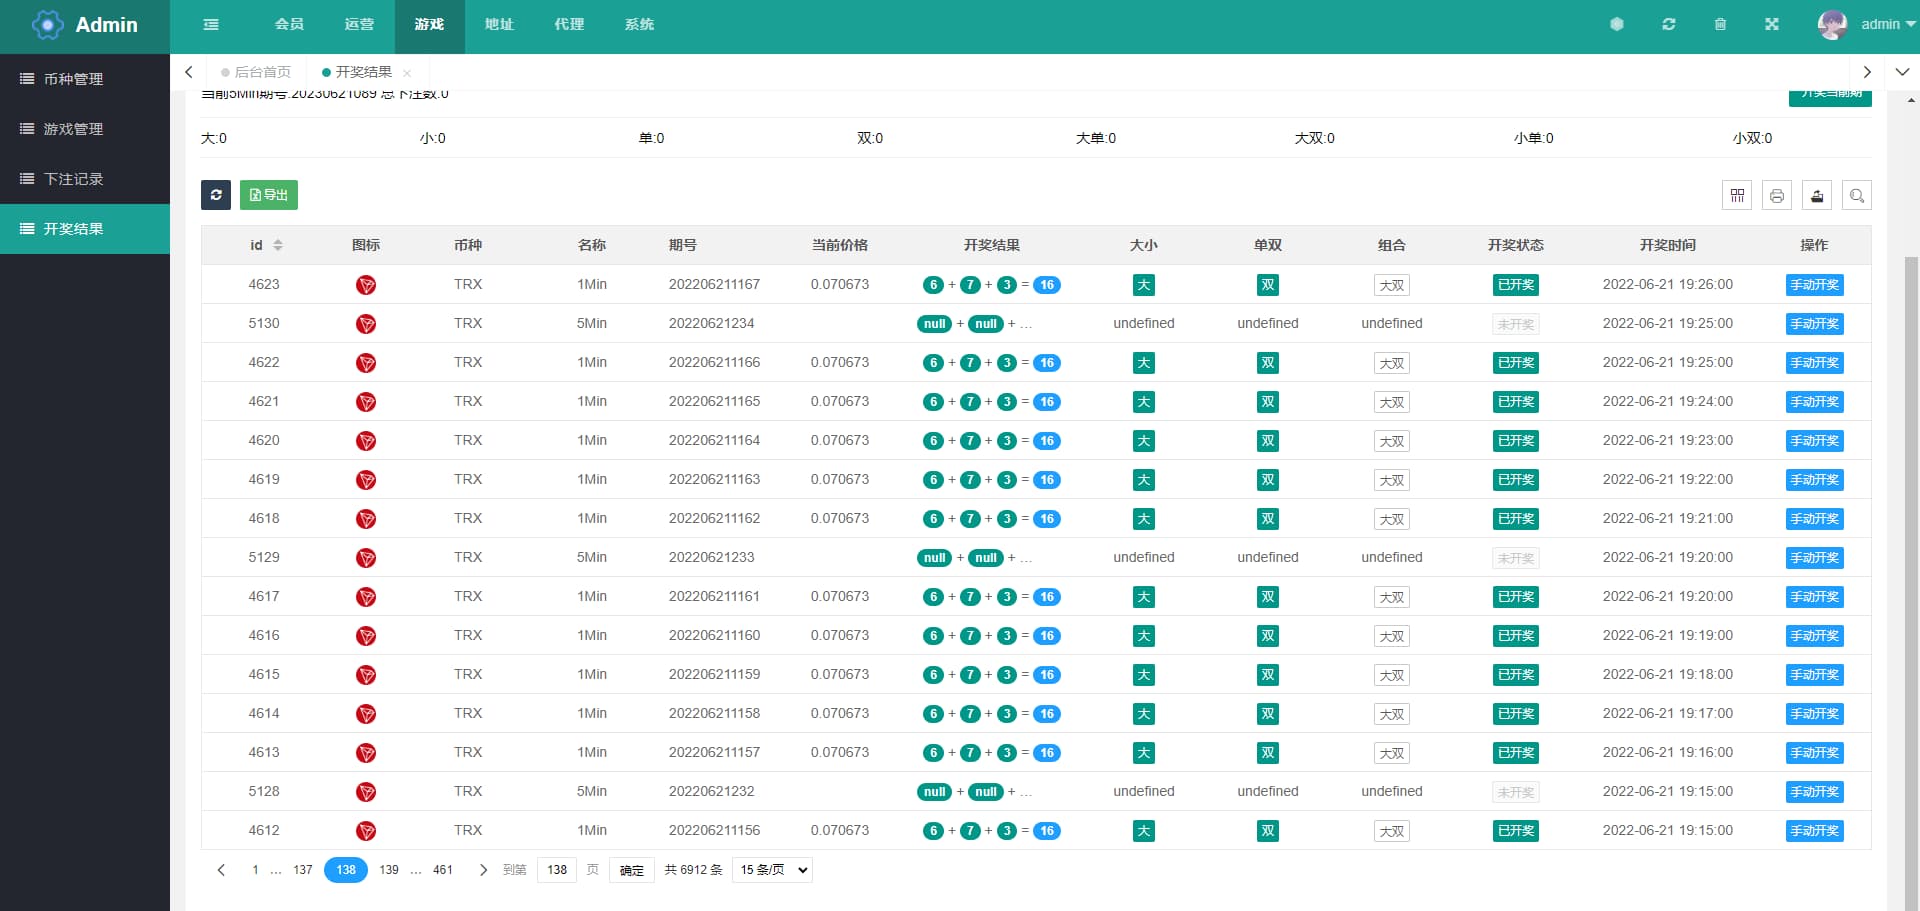Click the green 导出 button
Screen dimensions: 1920x911
click(x=269, y=195)
